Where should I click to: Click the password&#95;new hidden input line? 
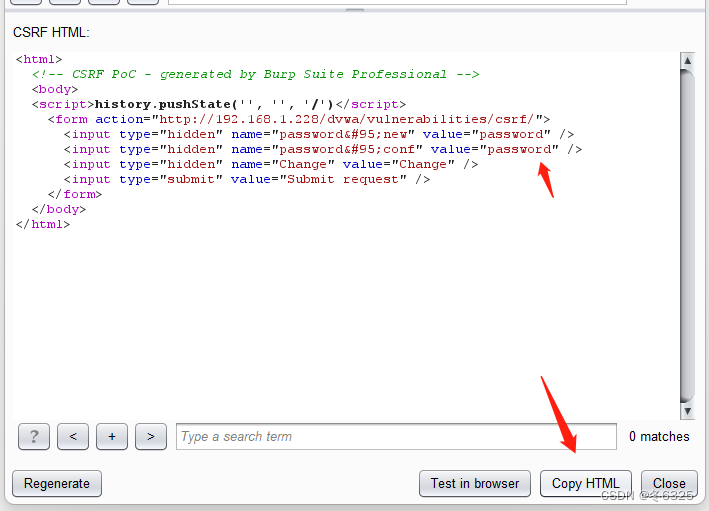pyautogui.click(x=319, y=134)
